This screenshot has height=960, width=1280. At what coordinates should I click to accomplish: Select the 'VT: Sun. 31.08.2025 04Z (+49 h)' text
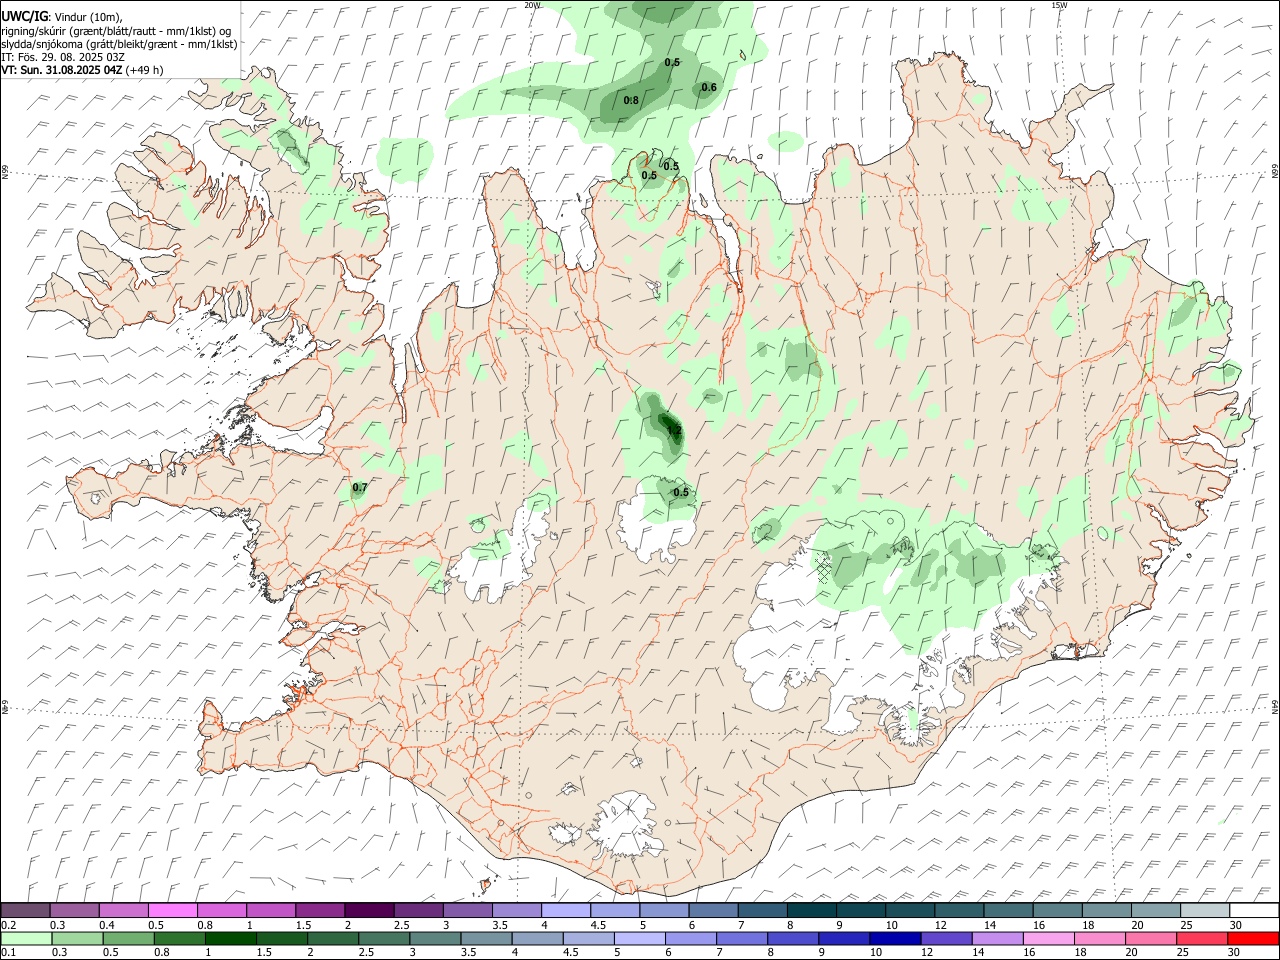tap(82, 70)
